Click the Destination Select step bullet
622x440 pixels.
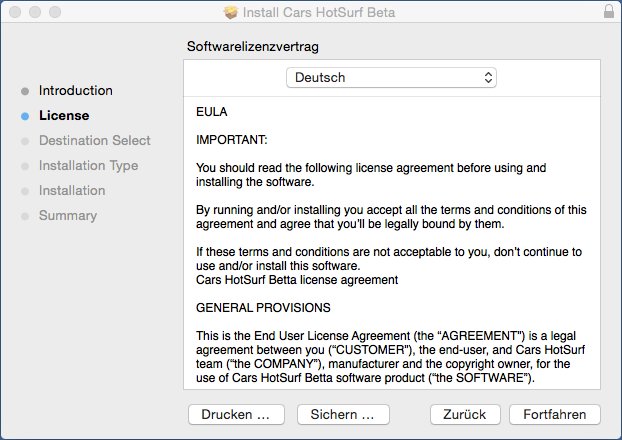pos(25,141)
